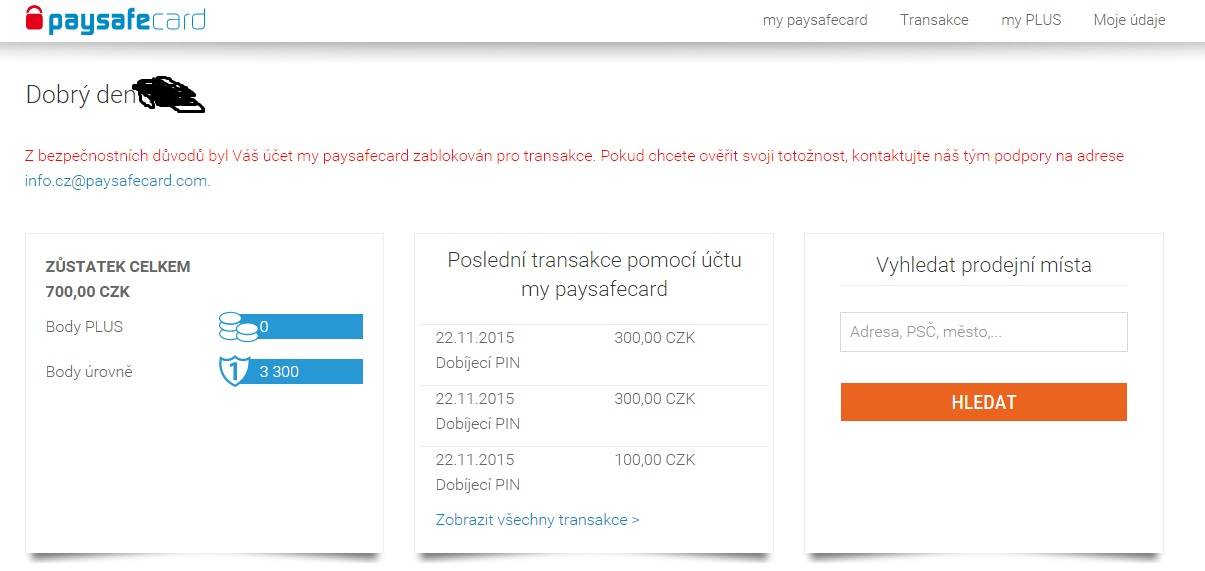Click the paysafecard padlock logo icon
This screenshot has width=1205, height=571.
coord(35,18)
